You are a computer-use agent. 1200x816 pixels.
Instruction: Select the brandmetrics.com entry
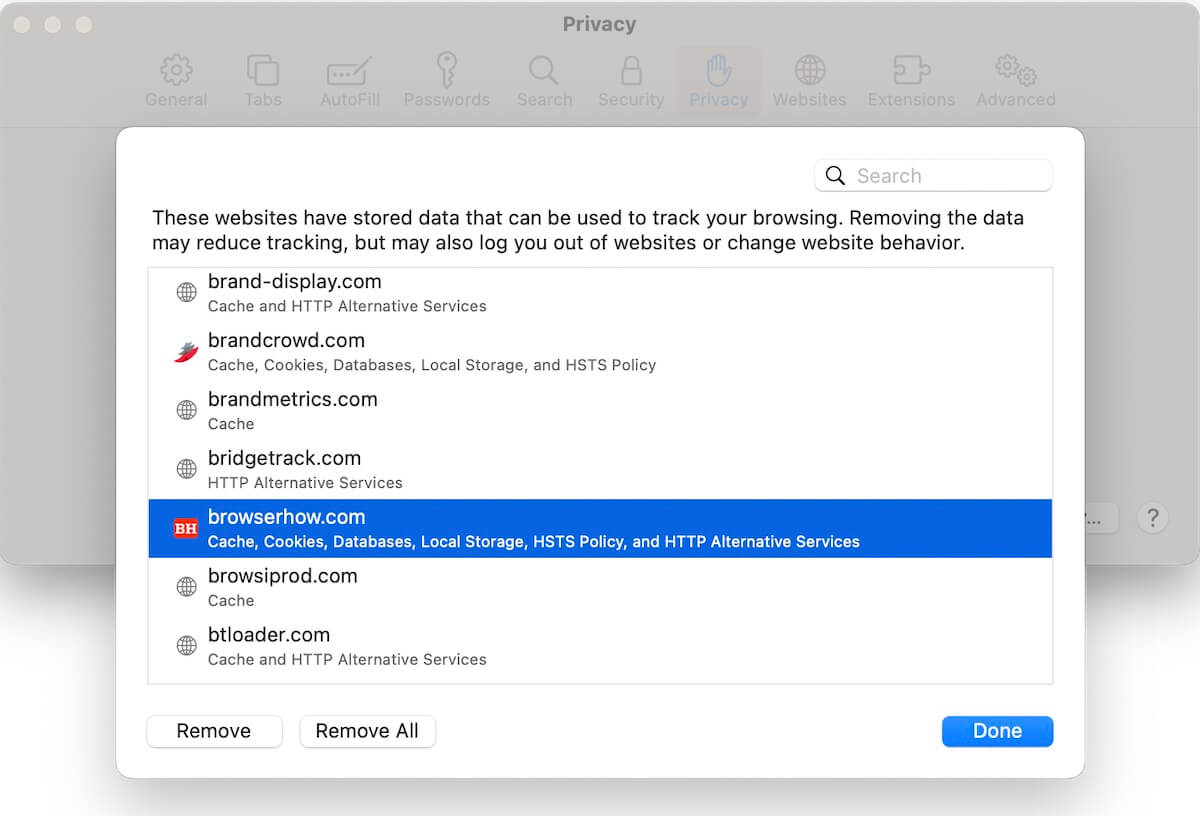pos(600,411)
